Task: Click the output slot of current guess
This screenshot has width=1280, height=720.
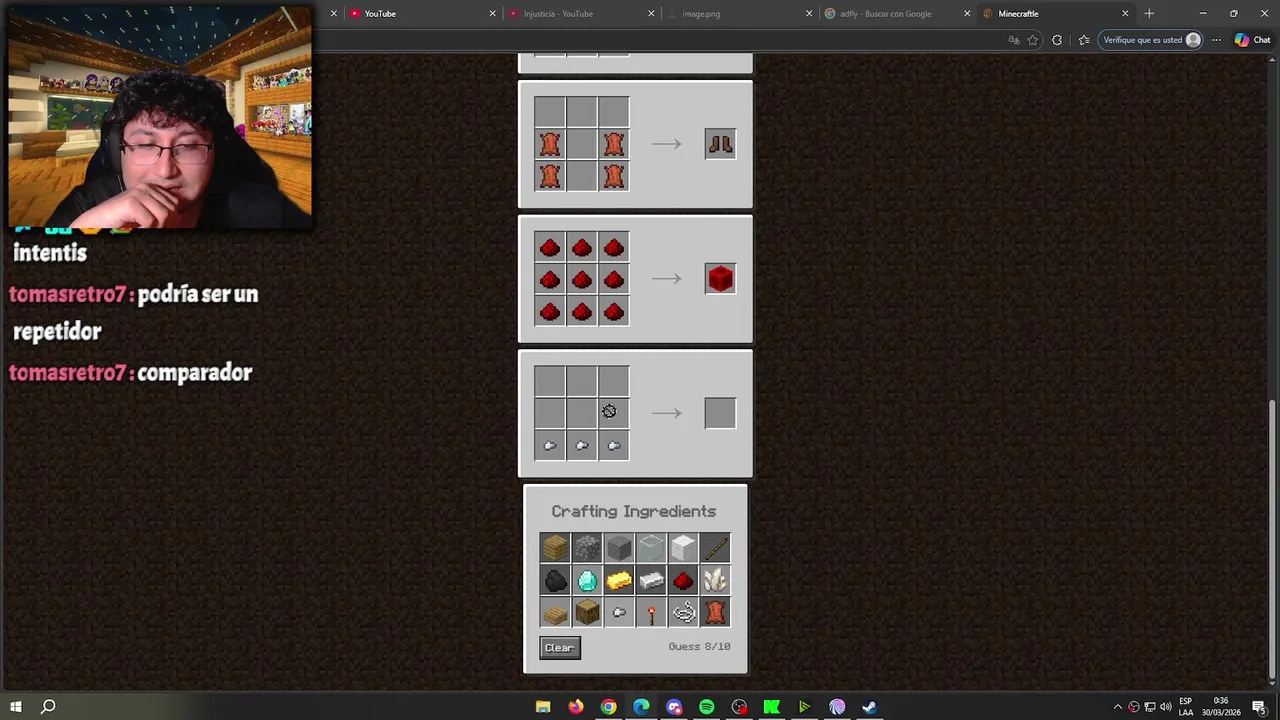Action: [x=720, y=413]
